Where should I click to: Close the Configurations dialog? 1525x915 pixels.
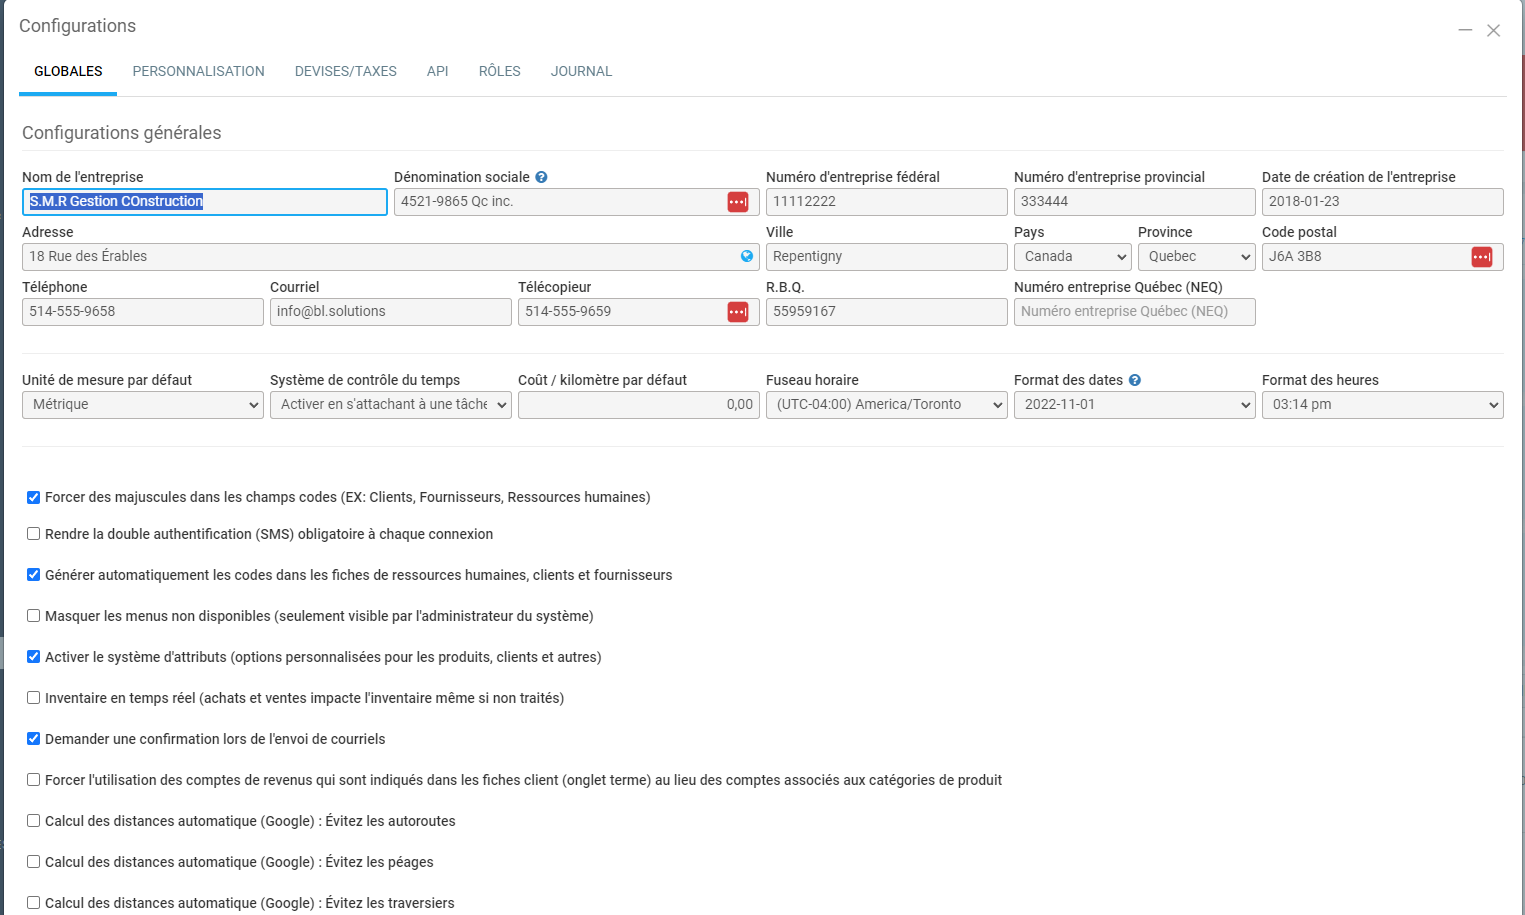pyautogui.click(x=1493, y=30)
